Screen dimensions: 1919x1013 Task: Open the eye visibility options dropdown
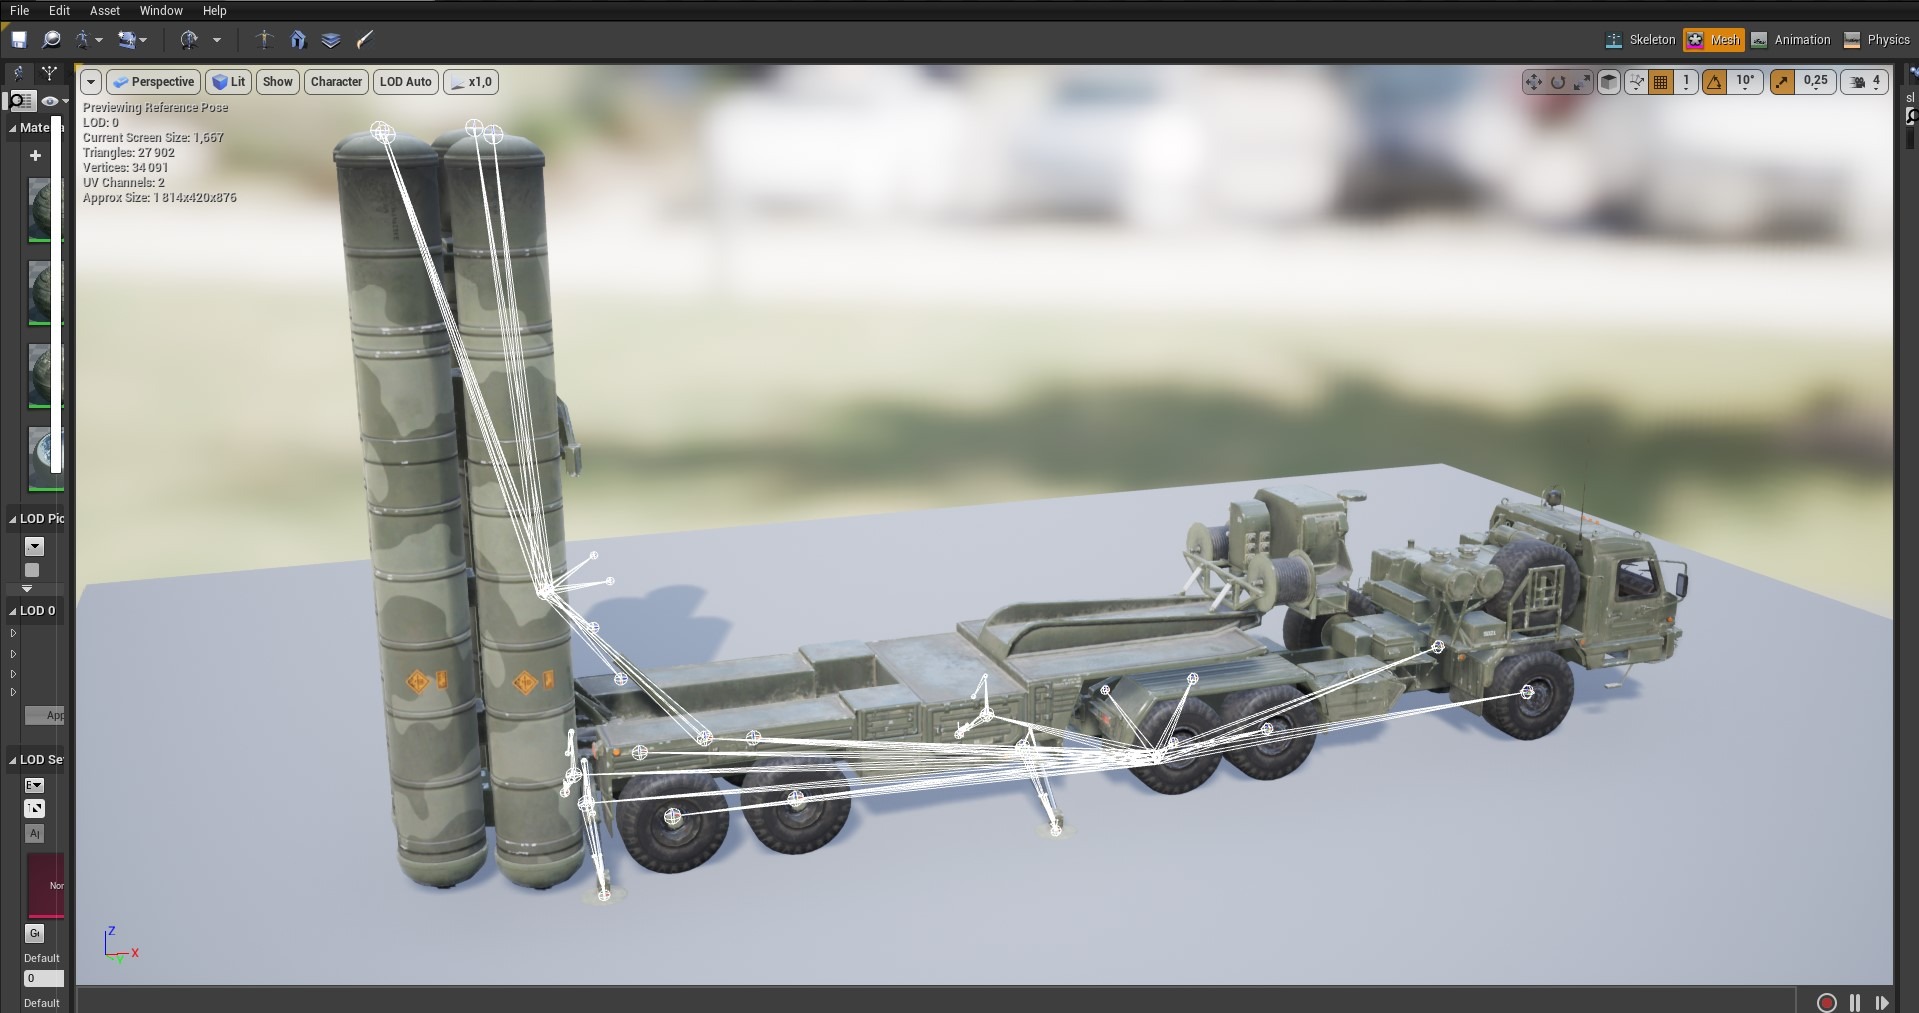tap(54, 101)
